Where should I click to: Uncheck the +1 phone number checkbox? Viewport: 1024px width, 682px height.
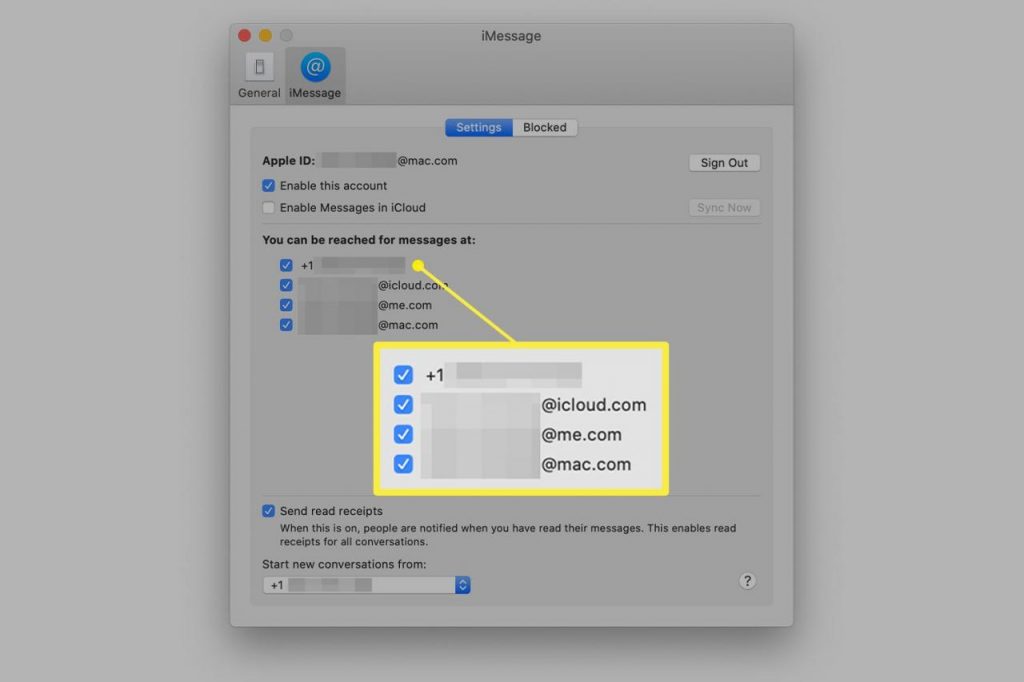pos(286,265)
